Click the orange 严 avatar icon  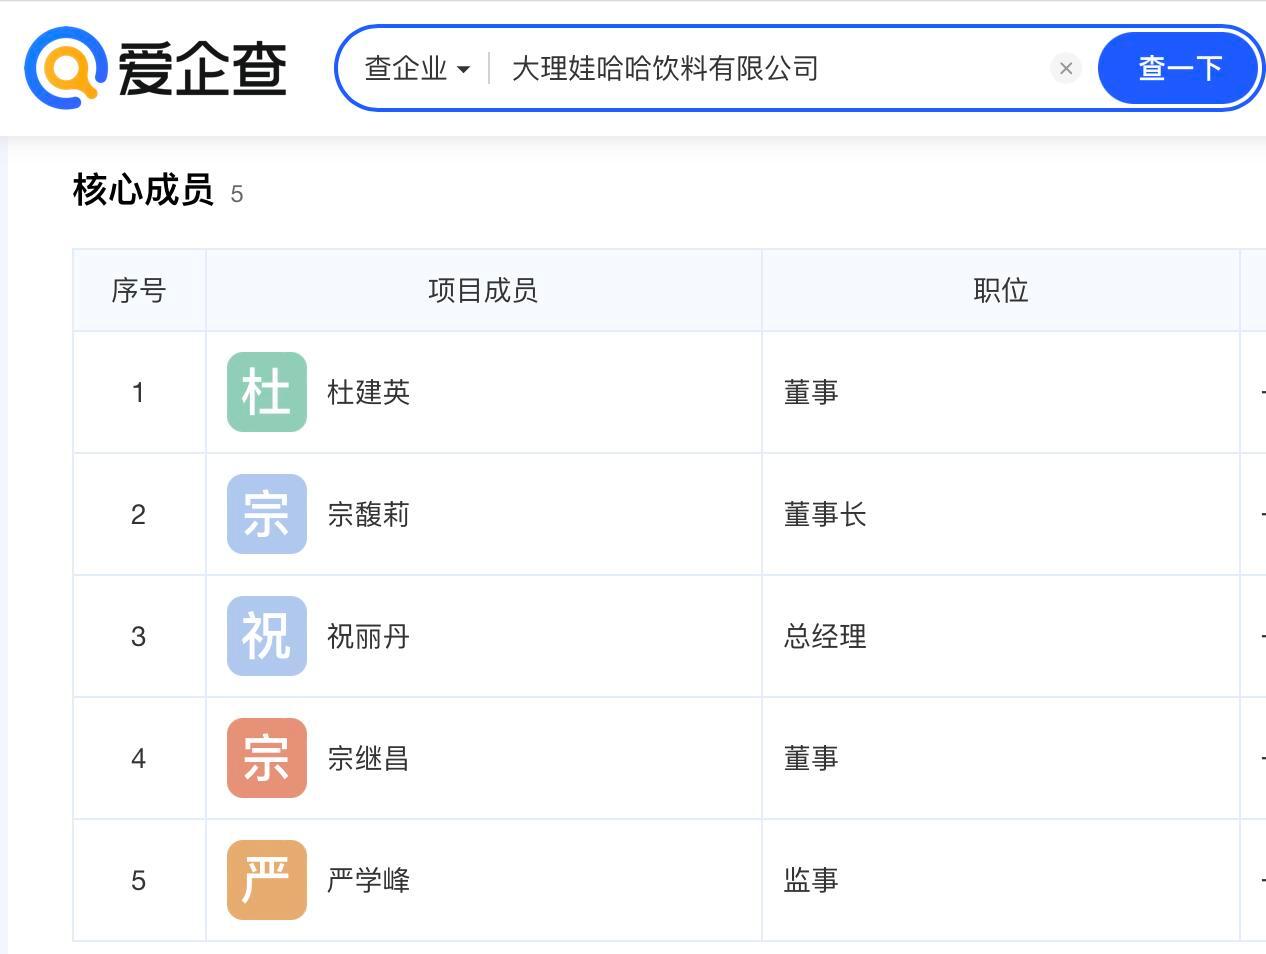(267, 880)
